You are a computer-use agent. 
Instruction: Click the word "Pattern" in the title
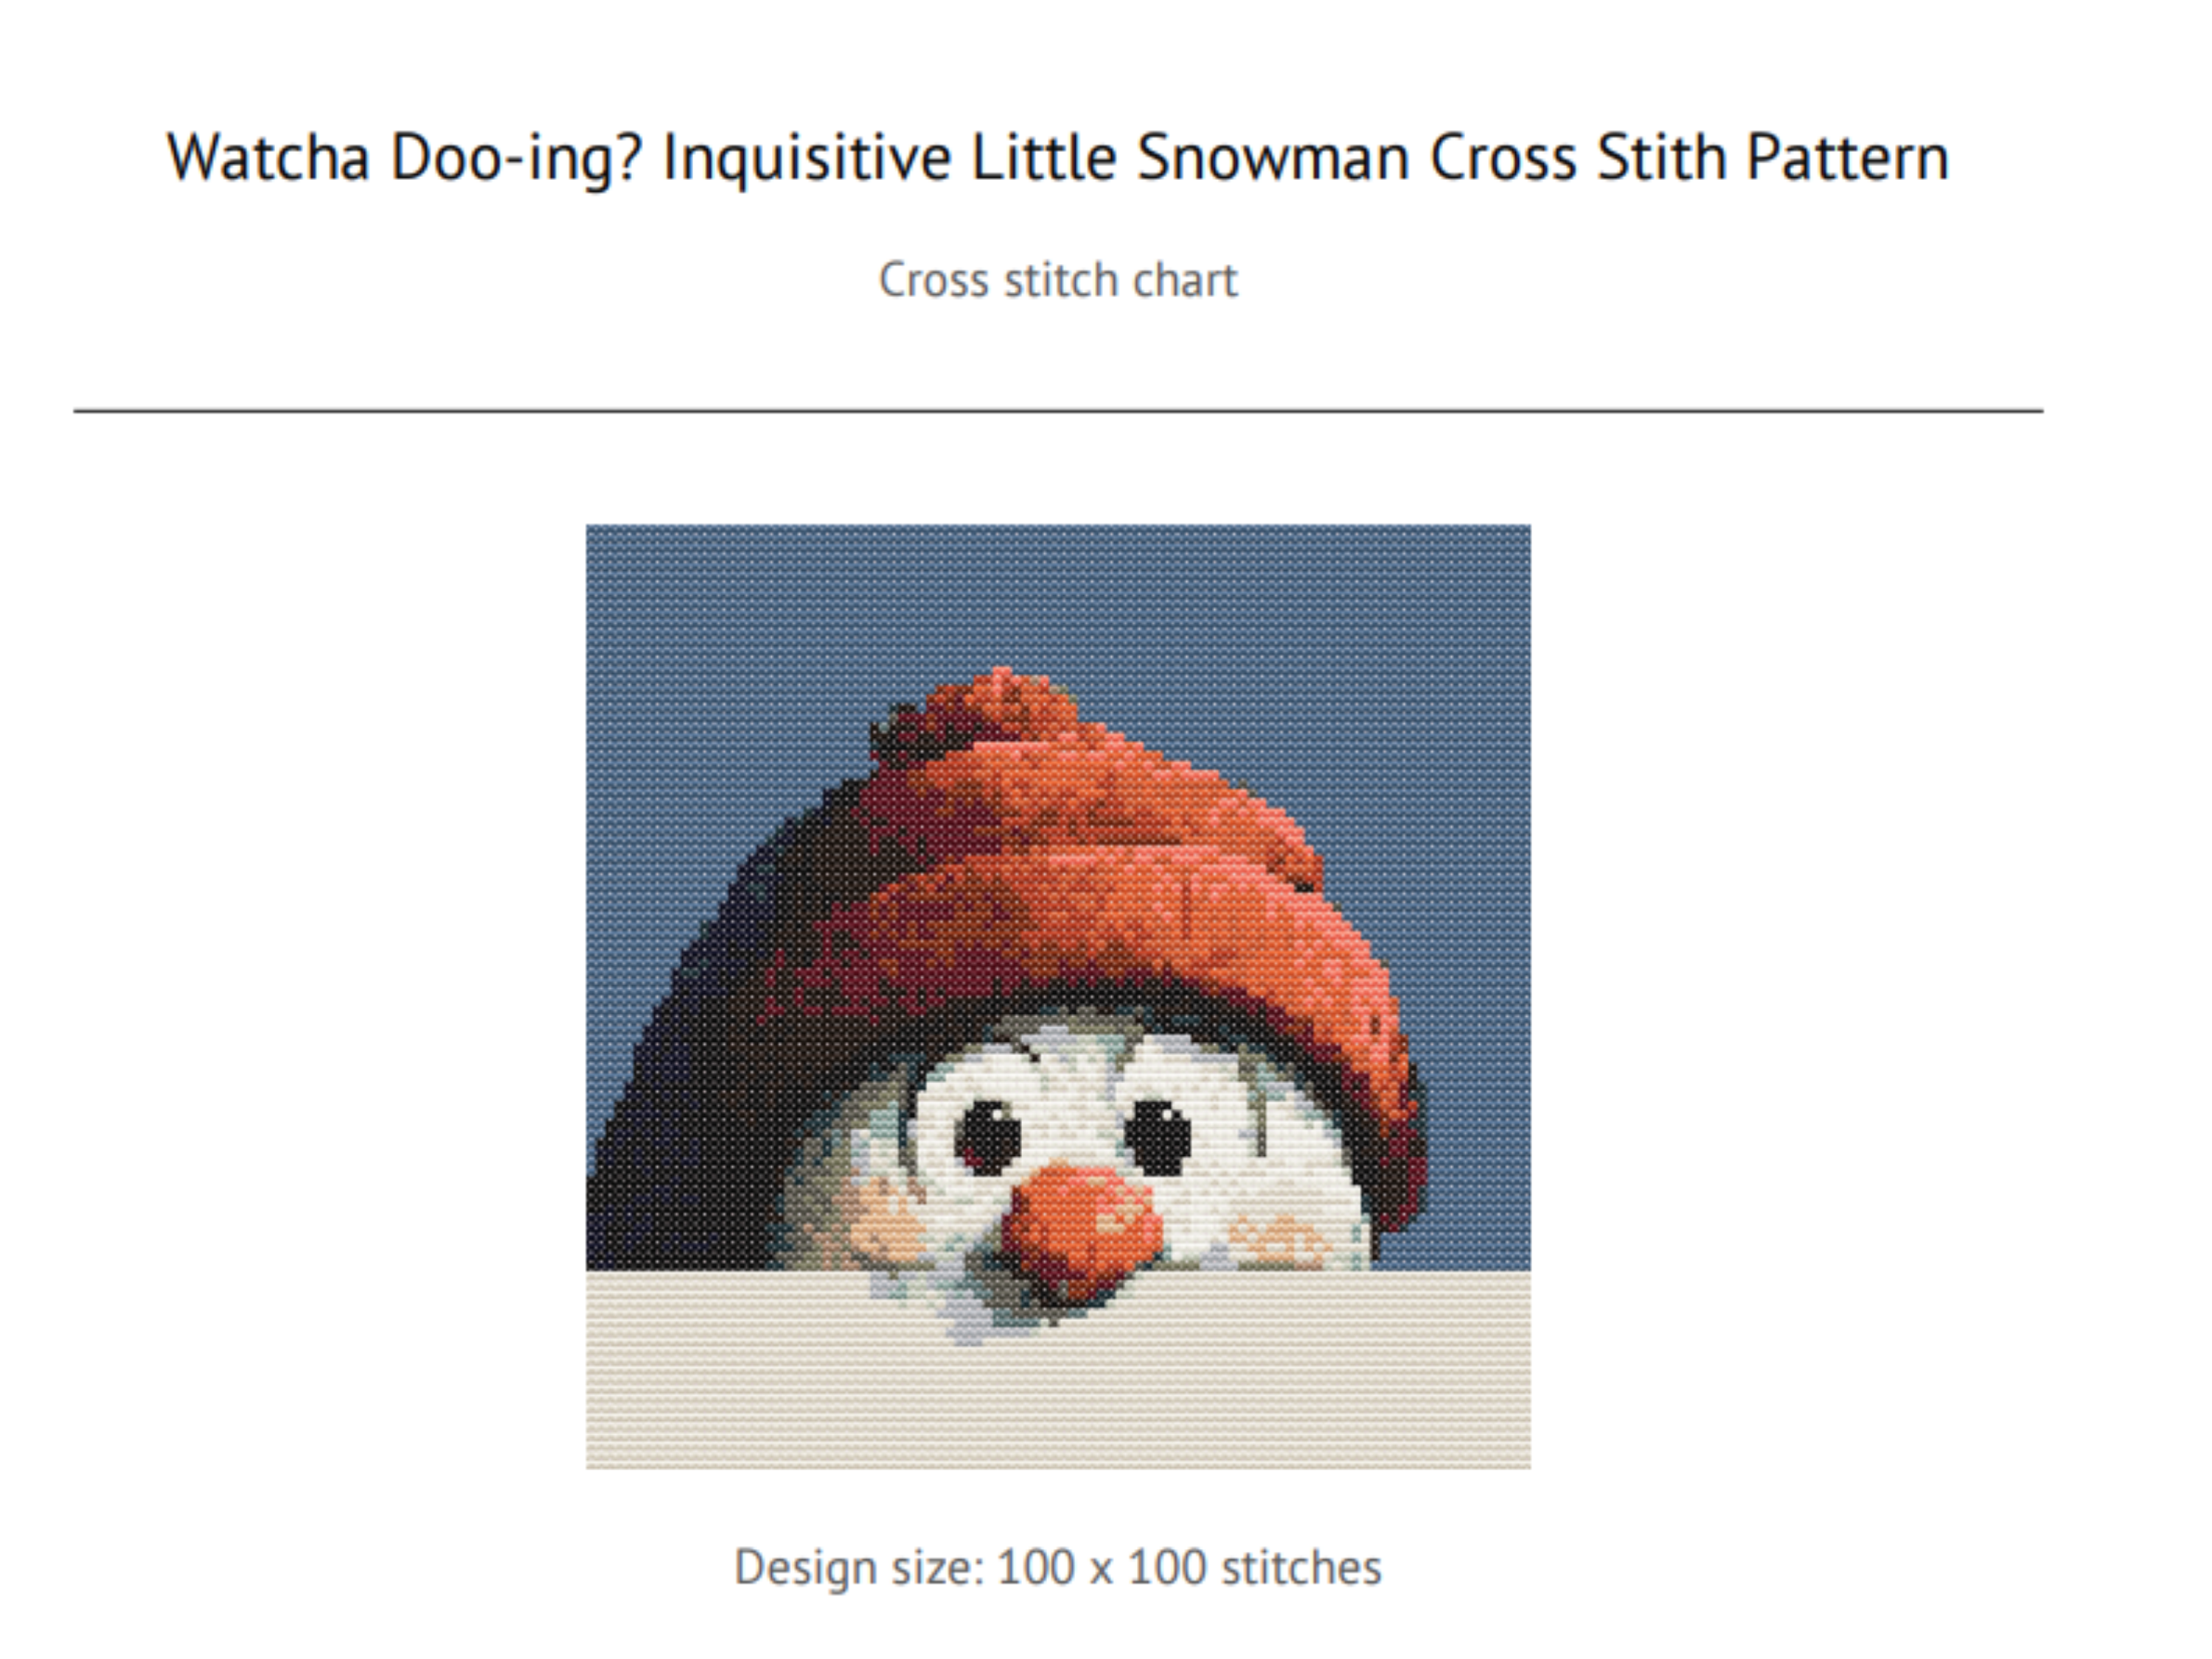tap(1847, 158)
